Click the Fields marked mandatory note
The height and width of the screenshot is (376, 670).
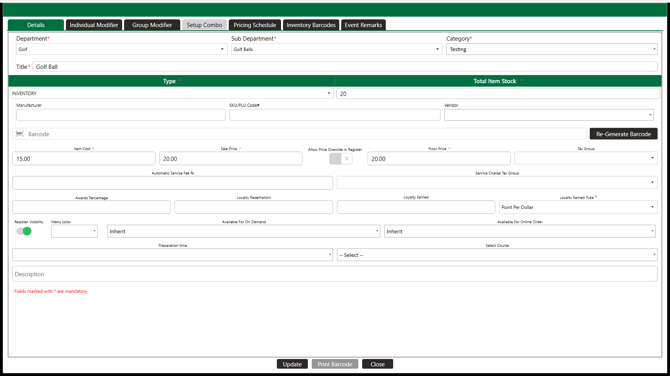click(51, 291)
